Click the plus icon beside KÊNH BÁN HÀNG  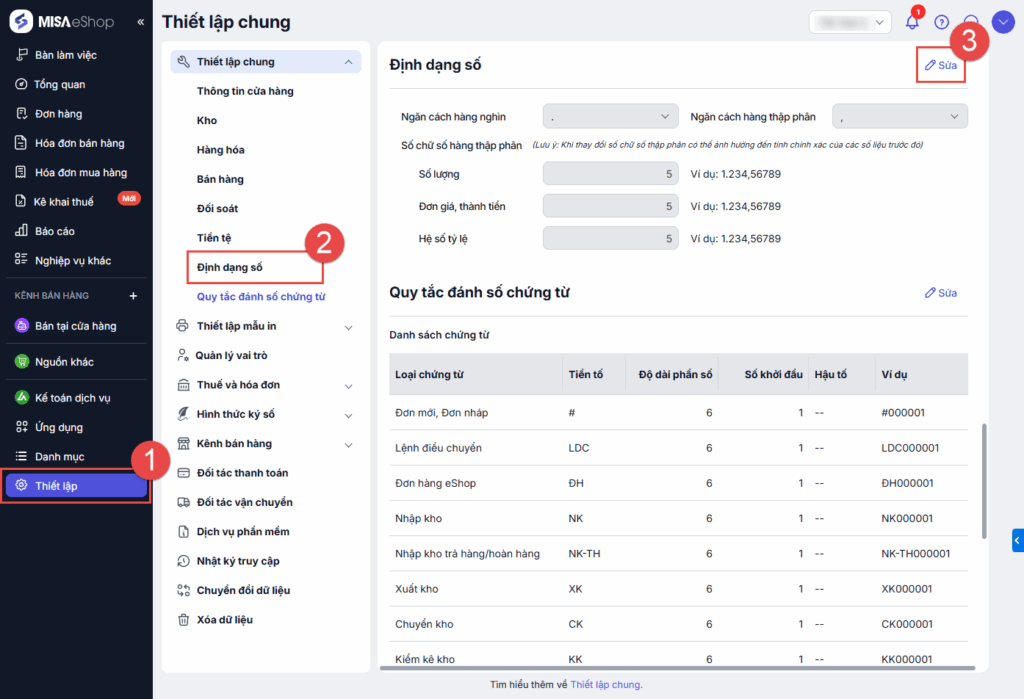click(x=133, y=296)
